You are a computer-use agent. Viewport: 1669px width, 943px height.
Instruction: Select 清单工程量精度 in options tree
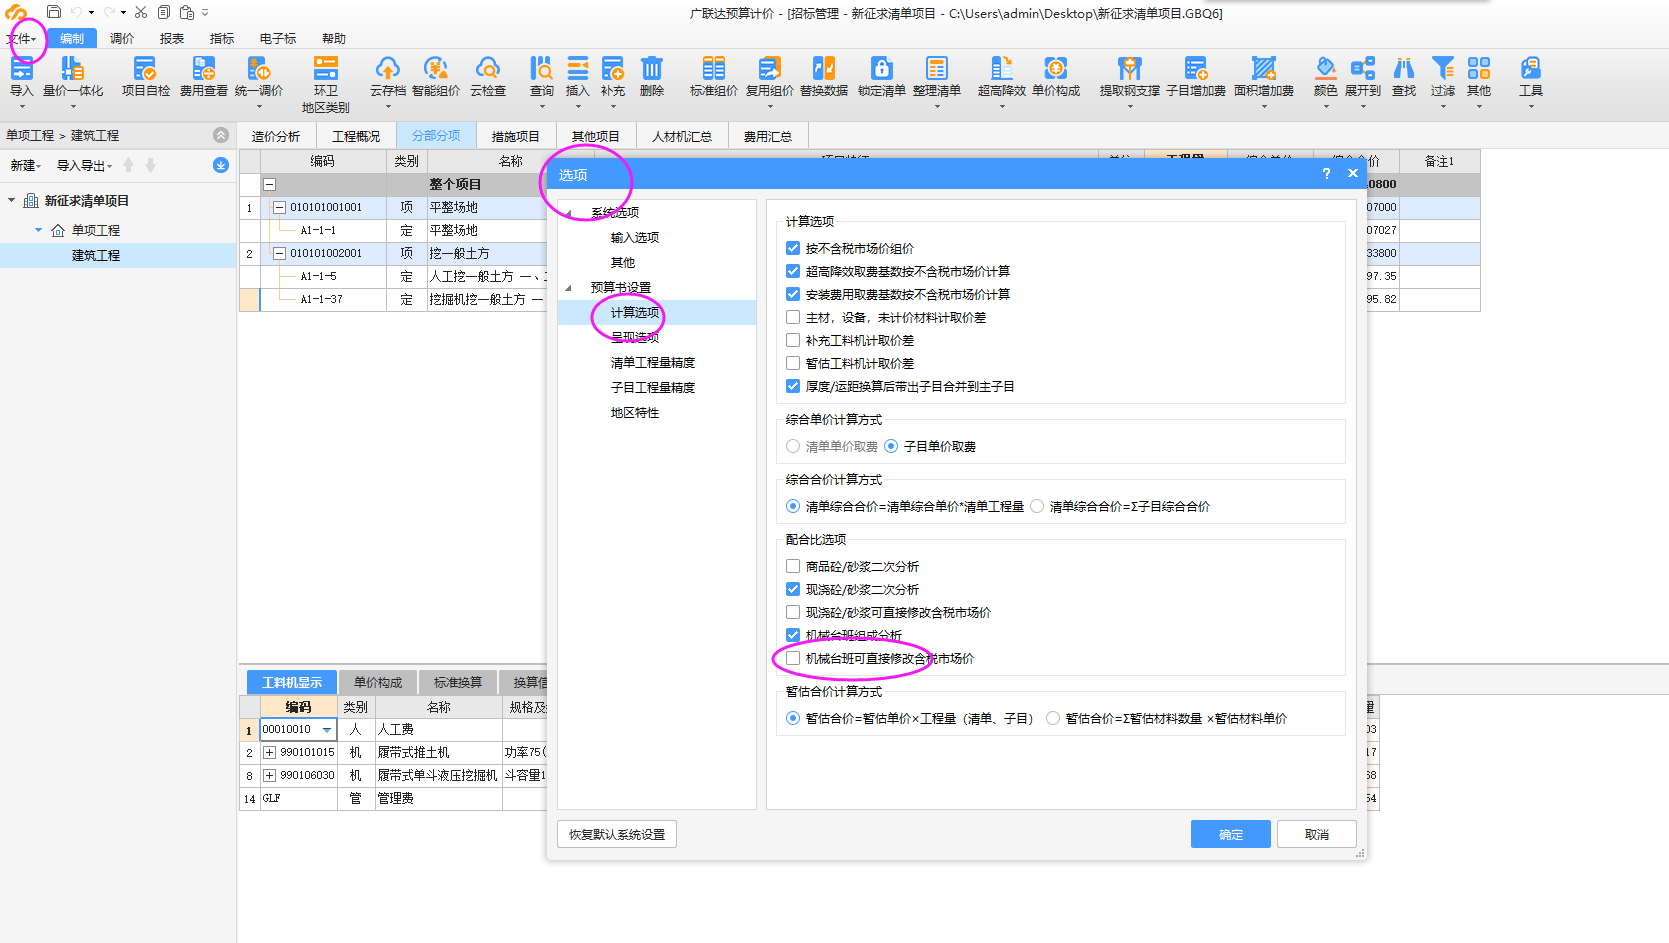point(653,363)
